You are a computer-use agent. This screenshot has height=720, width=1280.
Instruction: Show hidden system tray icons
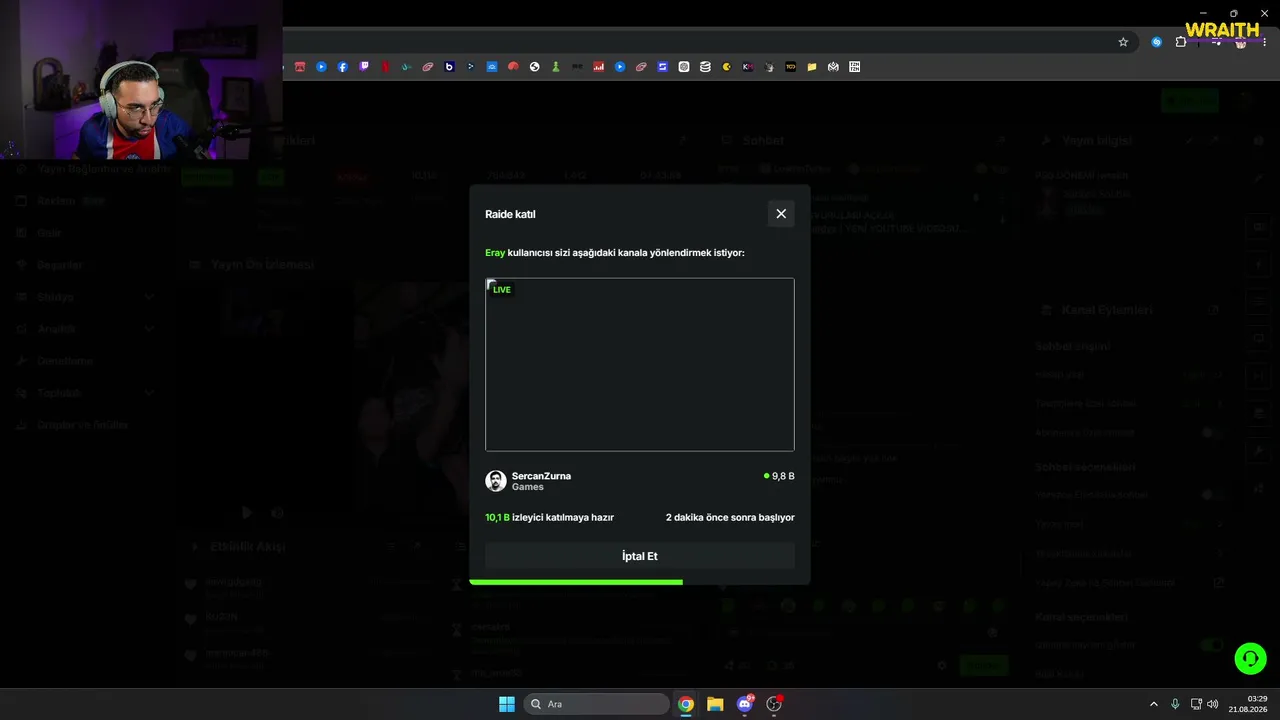(1153, 704)
